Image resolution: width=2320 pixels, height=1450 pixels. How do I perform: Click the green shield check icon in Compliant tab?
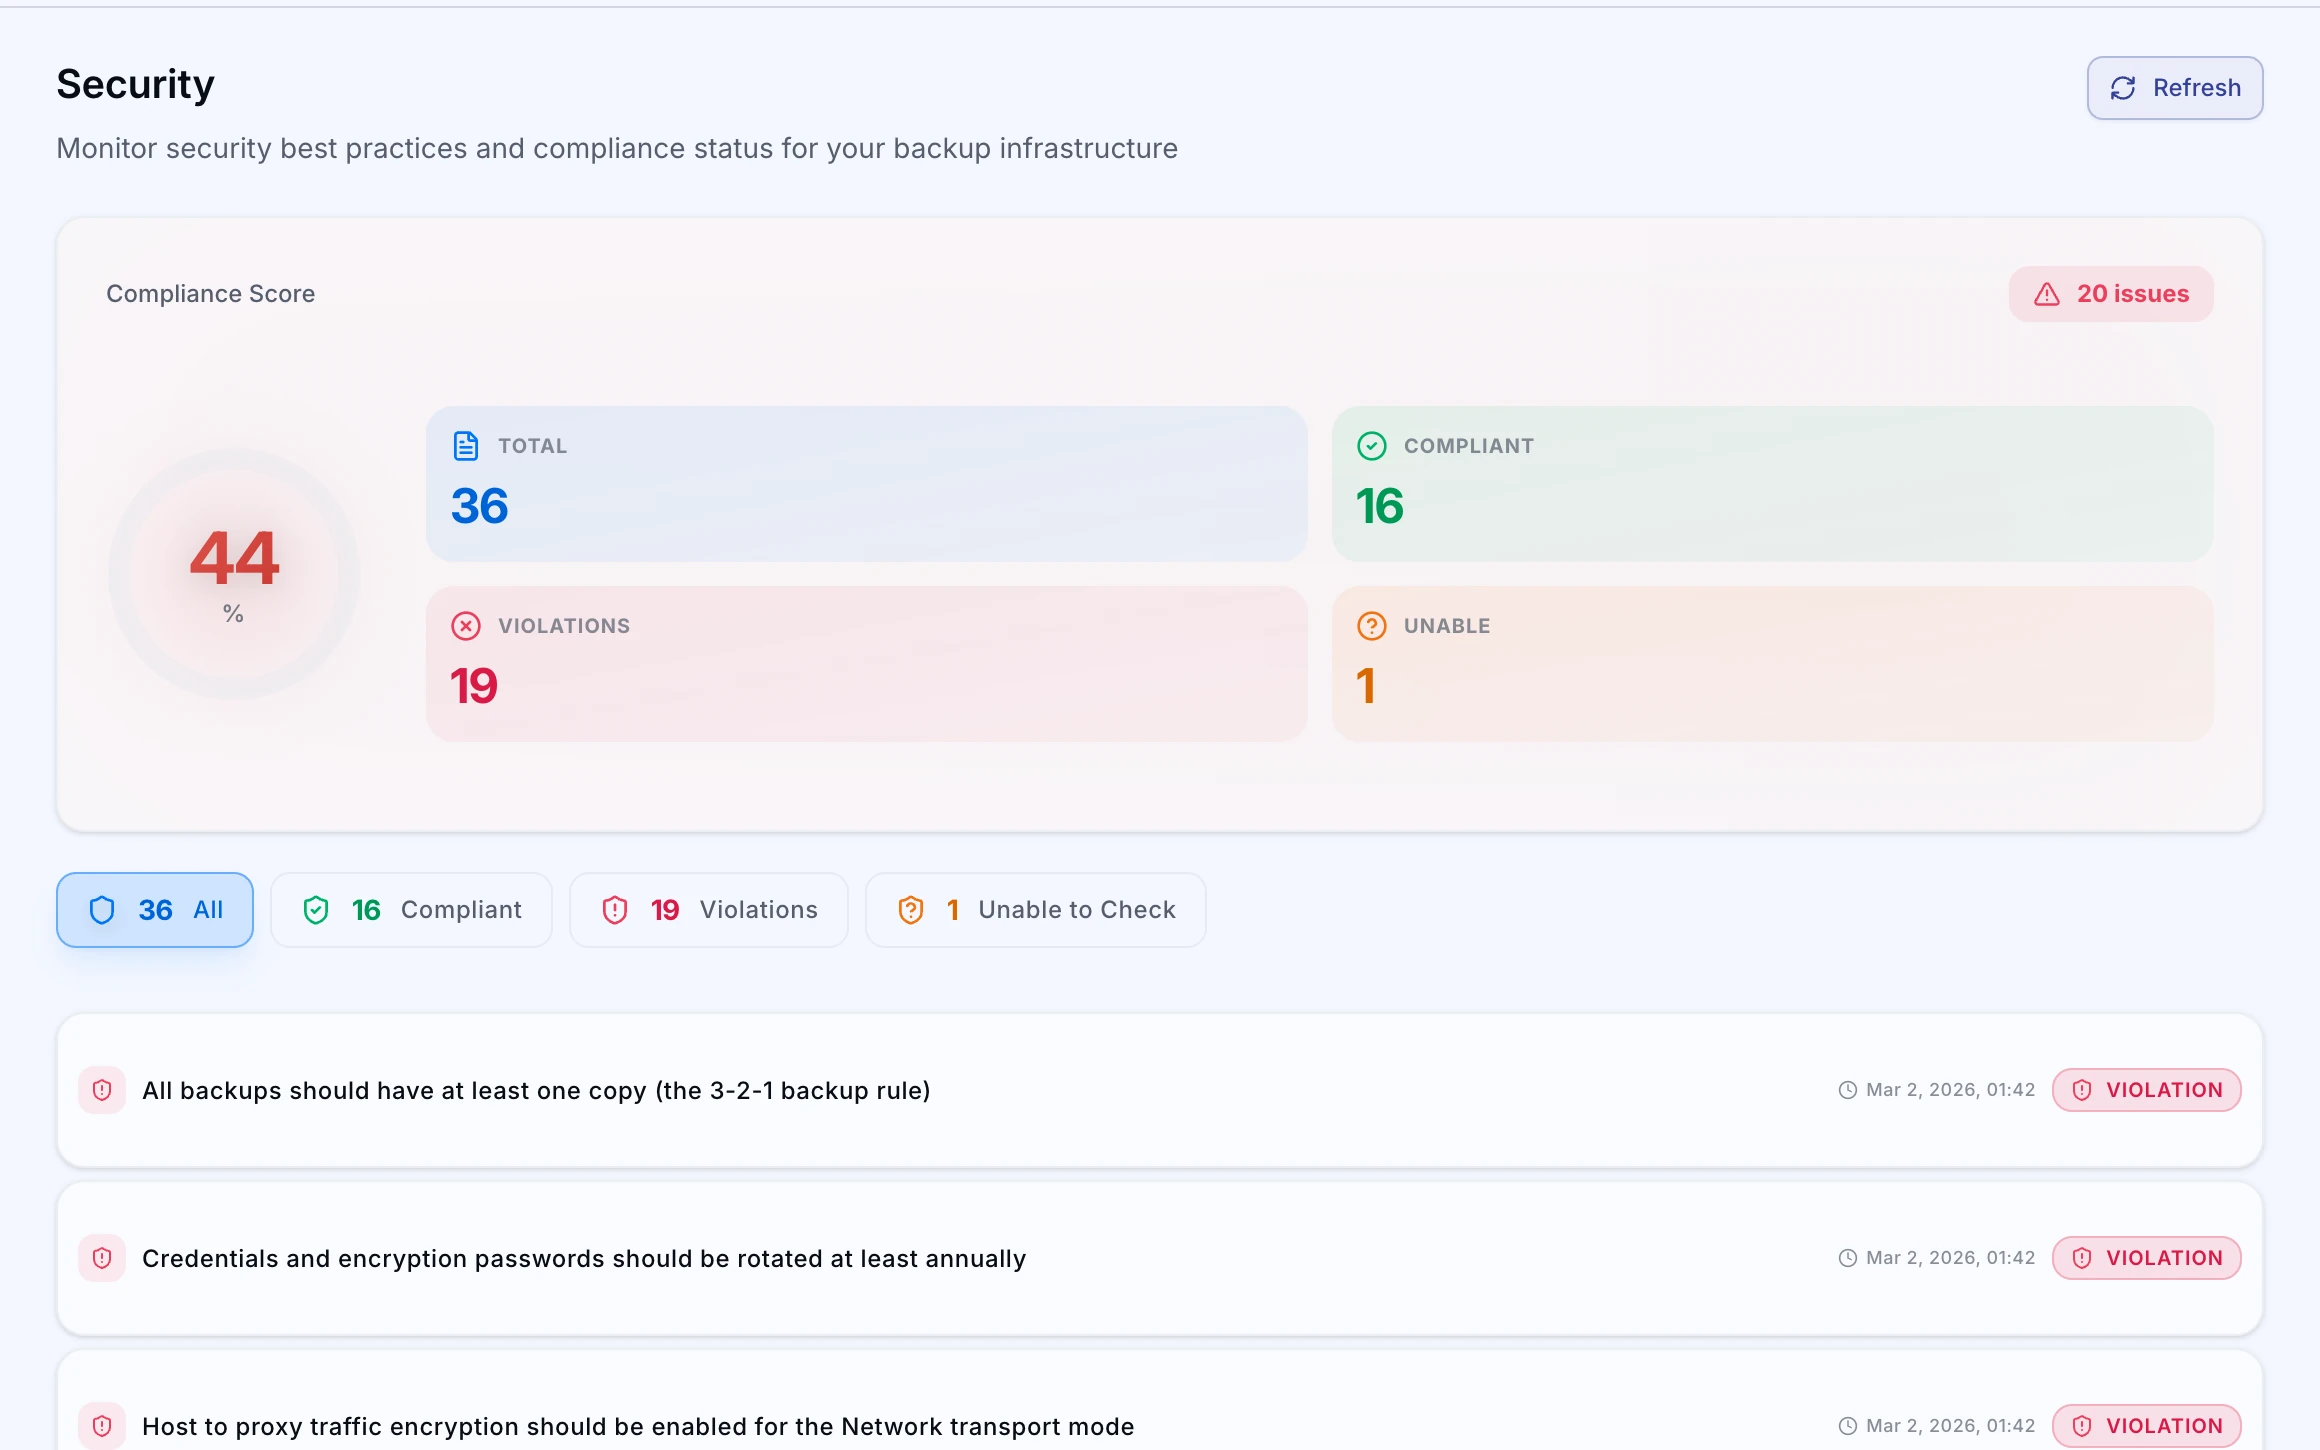click(316, 910)
